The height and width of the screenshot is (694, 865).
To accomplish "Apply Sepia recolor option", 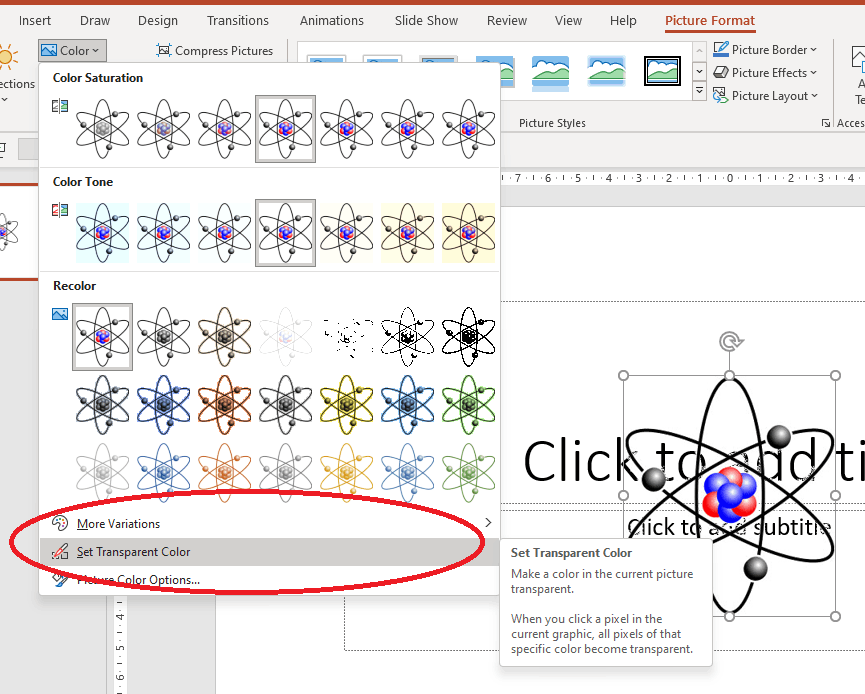I will pyautogui.click(x=225, y=337).
